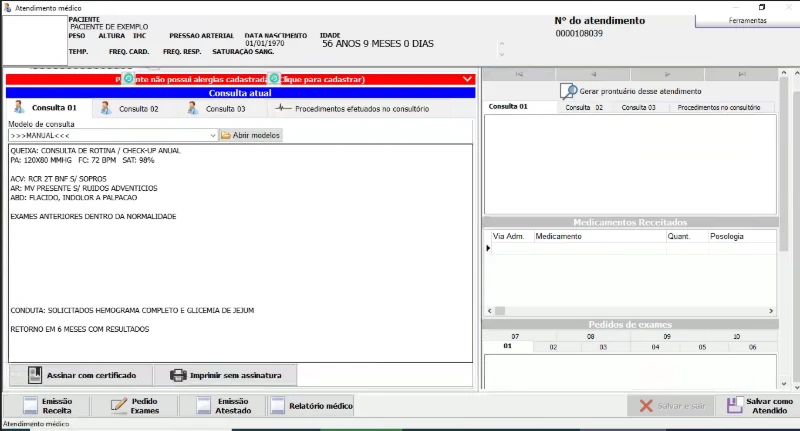The height and width of the screenshot is (431, 800).
Task: Open the Modelo de consulta dropdown
Action: [213, 136]
